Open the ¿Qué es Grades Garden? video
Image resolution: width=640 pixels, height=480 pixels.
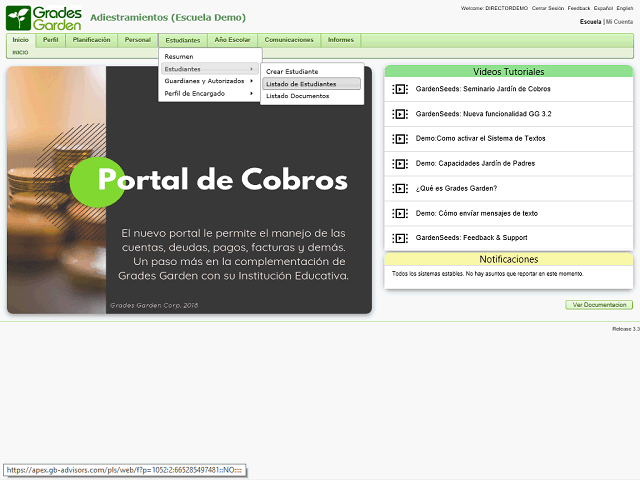coord(456,188)
